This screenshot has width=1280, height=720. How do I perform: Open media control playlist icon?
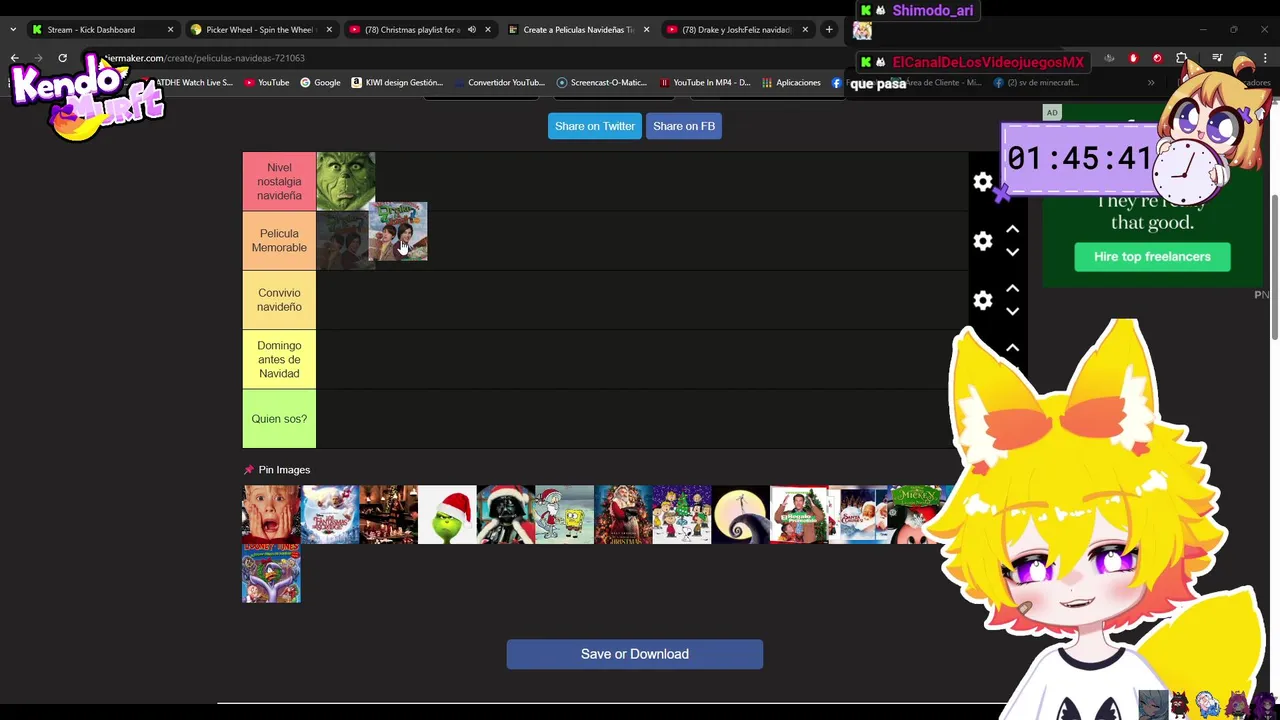[1217, 58]
